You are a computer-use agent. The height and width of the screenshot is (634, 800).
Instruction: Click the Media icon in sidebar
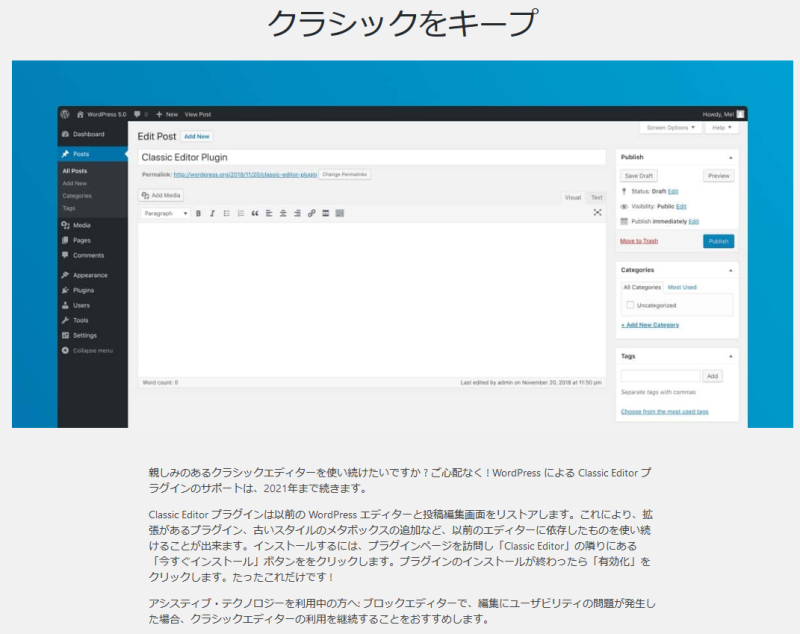point(65,225)
